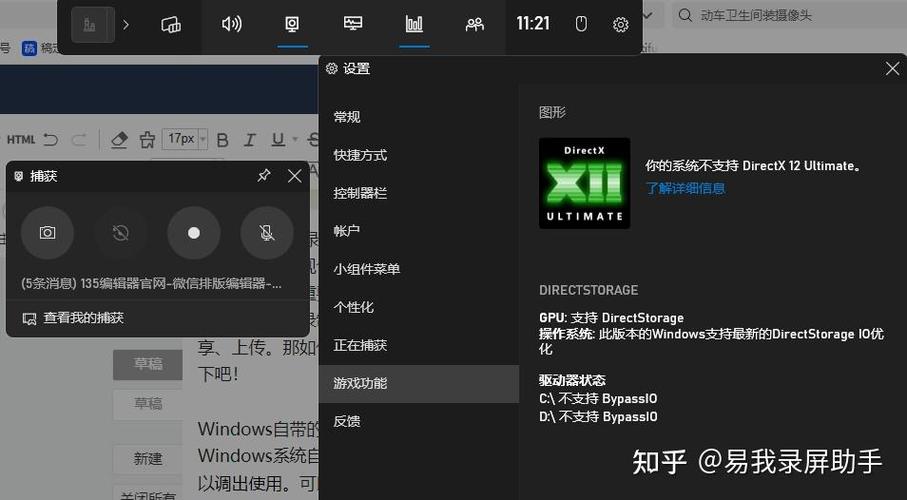
Task: Open the Xbox Social people widget
Action: pos(475,24)
